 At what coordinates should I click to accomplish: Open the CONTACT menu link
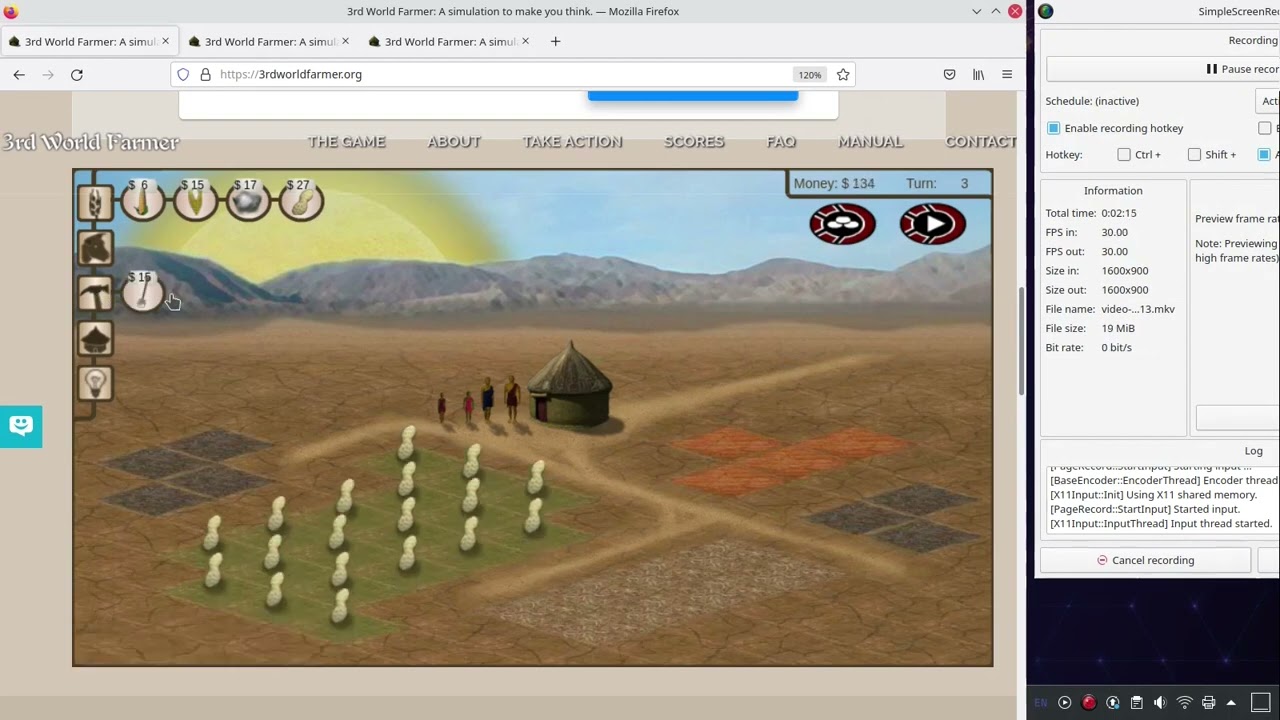tap(980, 141)
